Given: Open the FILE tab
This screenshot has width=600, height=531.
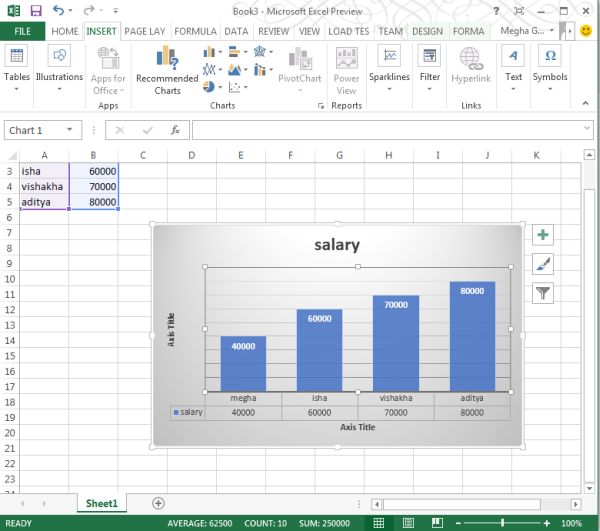Looking at the screenshot, I should coord(23,31).
